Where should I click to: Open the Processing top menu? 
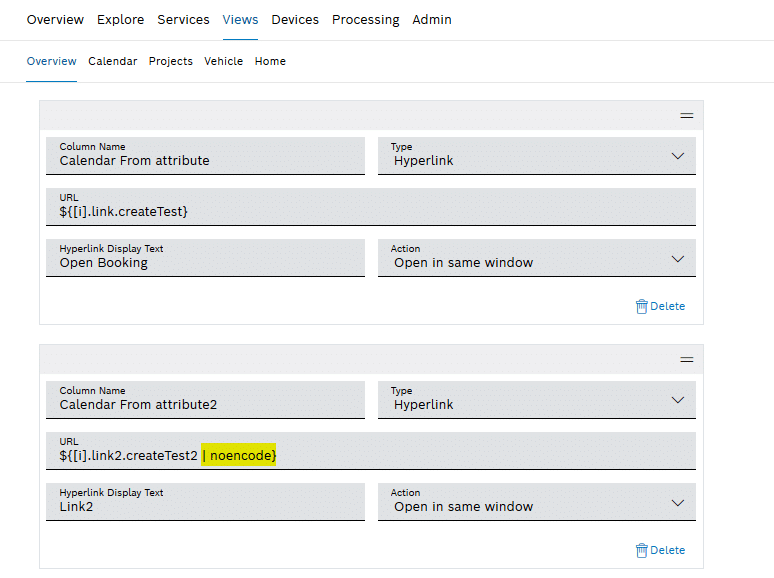365,20
